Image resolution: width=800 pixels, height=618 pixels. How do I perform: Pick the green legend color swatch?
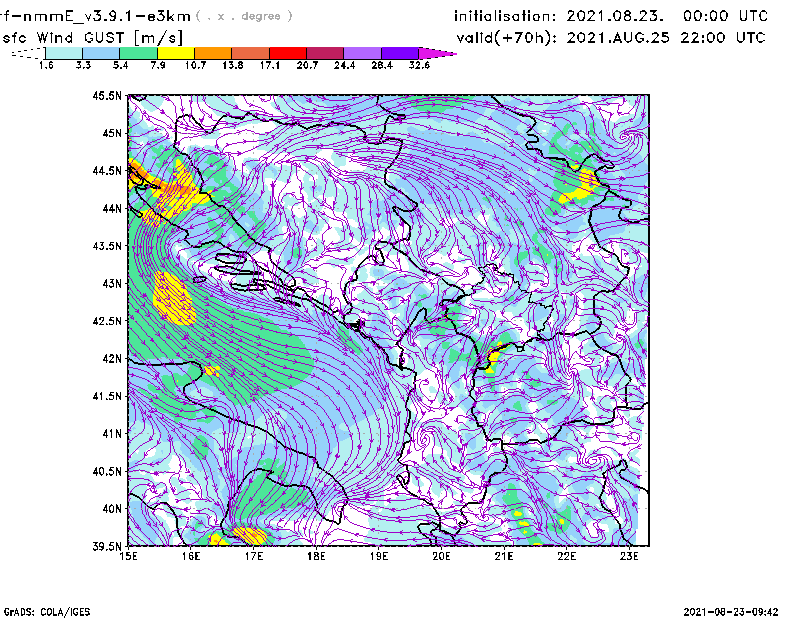click(138, 53)
